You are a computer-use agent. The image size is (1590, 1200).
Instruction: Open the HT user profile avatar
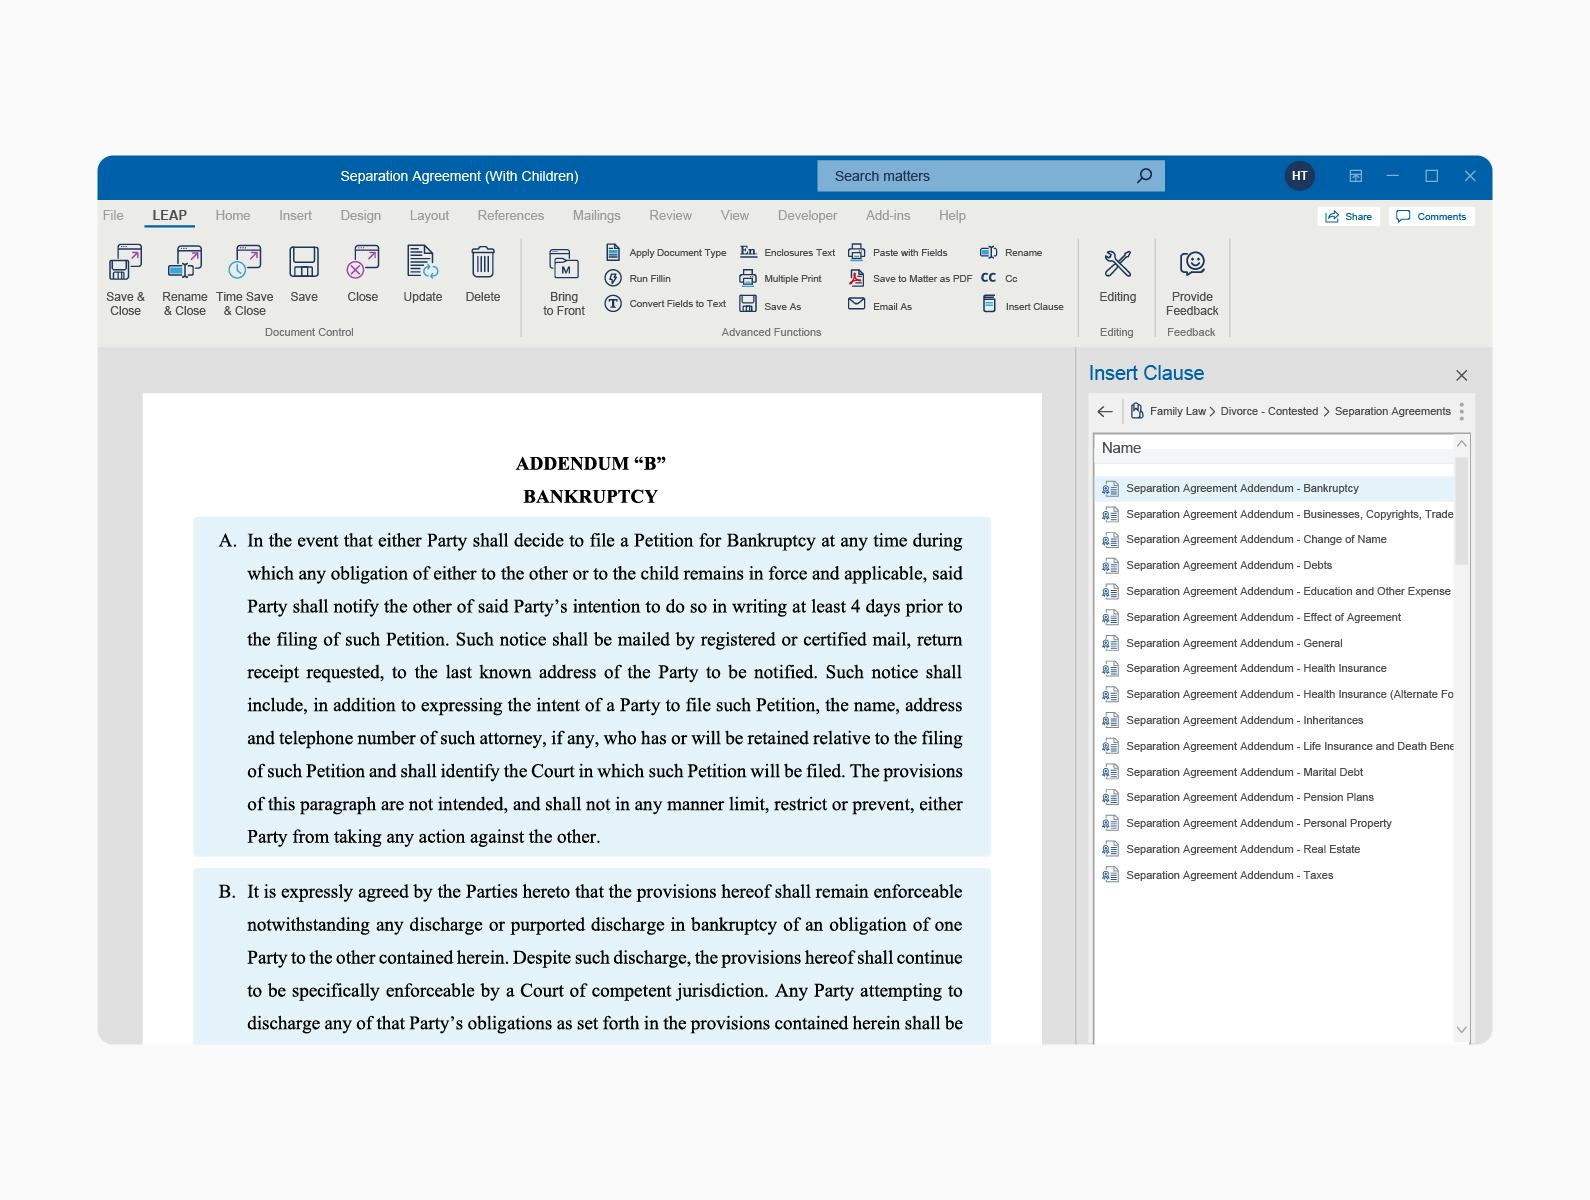(x=1299, y=176)
